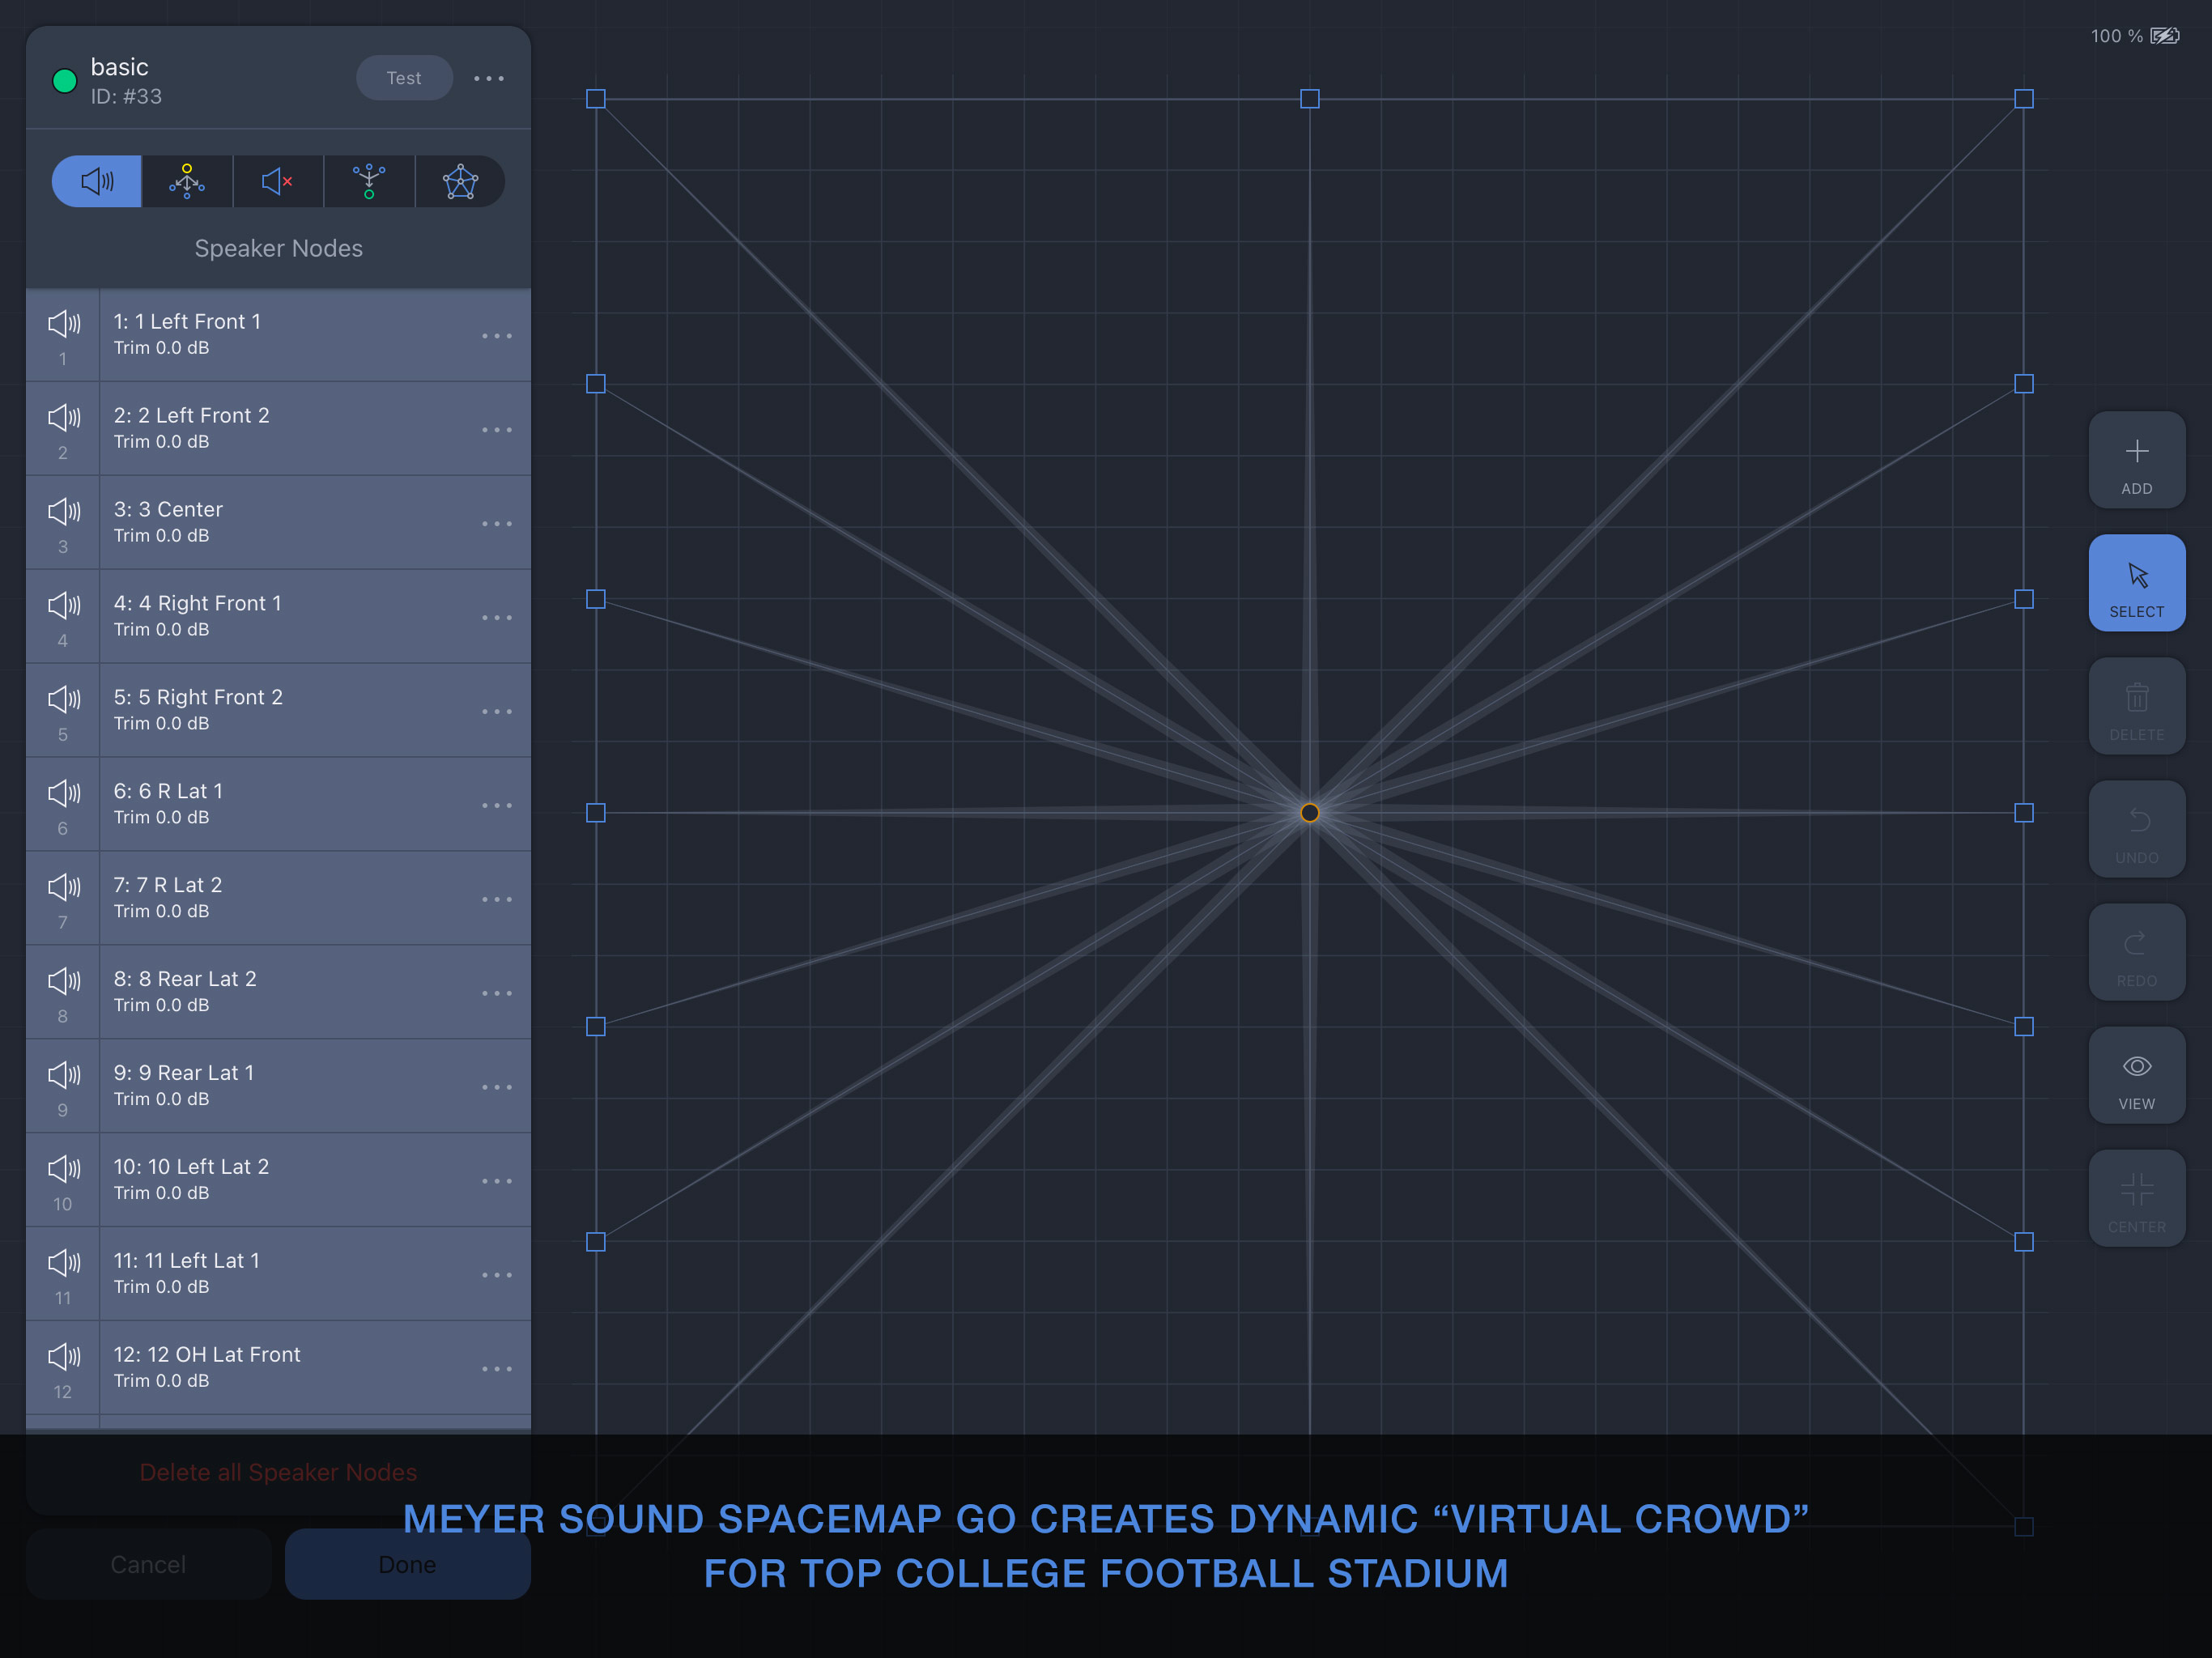Click Delete all Speaker Nodes

click(x=278, y=1472)
